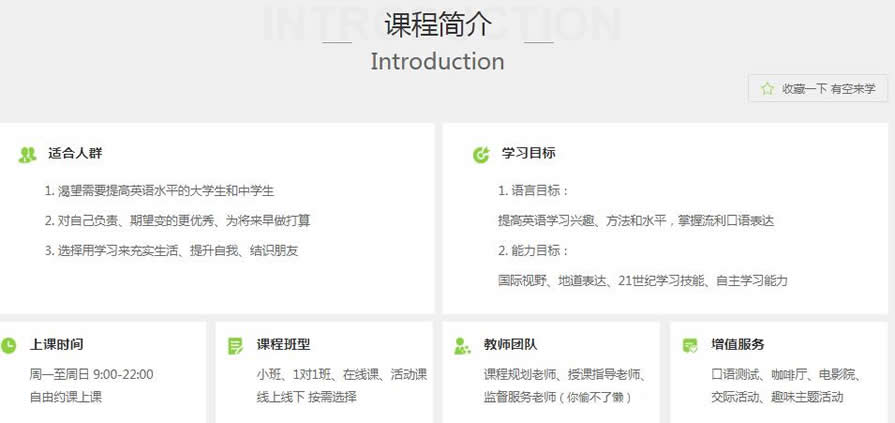
Task: Click the 上课时间 clock icon
Action: click(9, 346)
